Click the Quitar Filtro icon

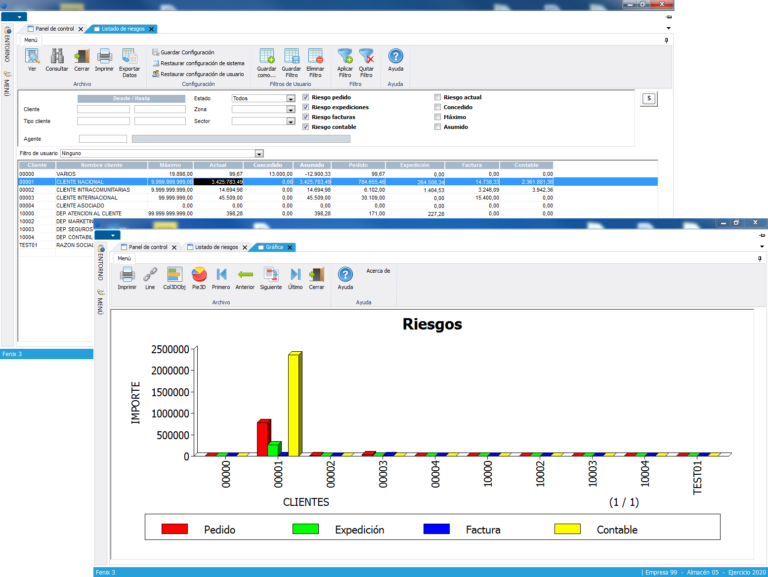point(366,58)
